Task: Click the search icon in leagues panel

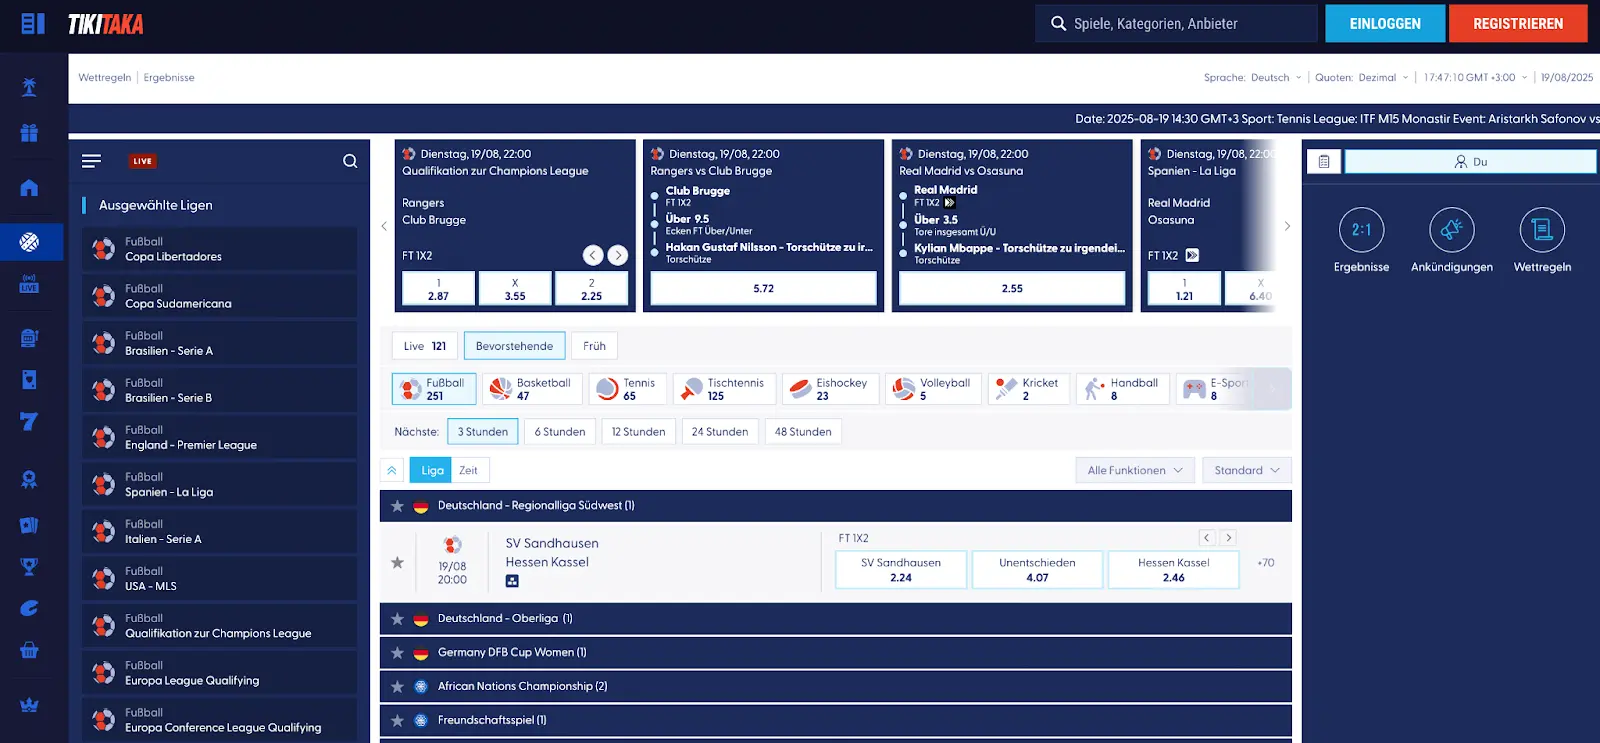Action: [350, 161]
